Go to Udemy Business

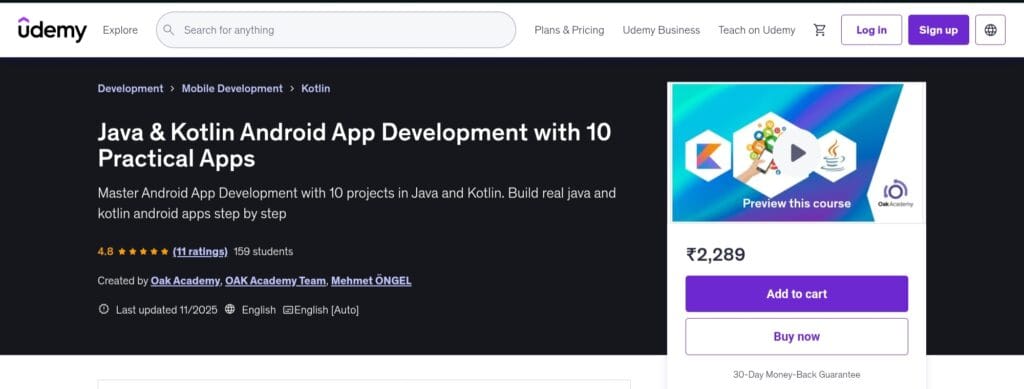pyautogui.click(x=661, y=30)
